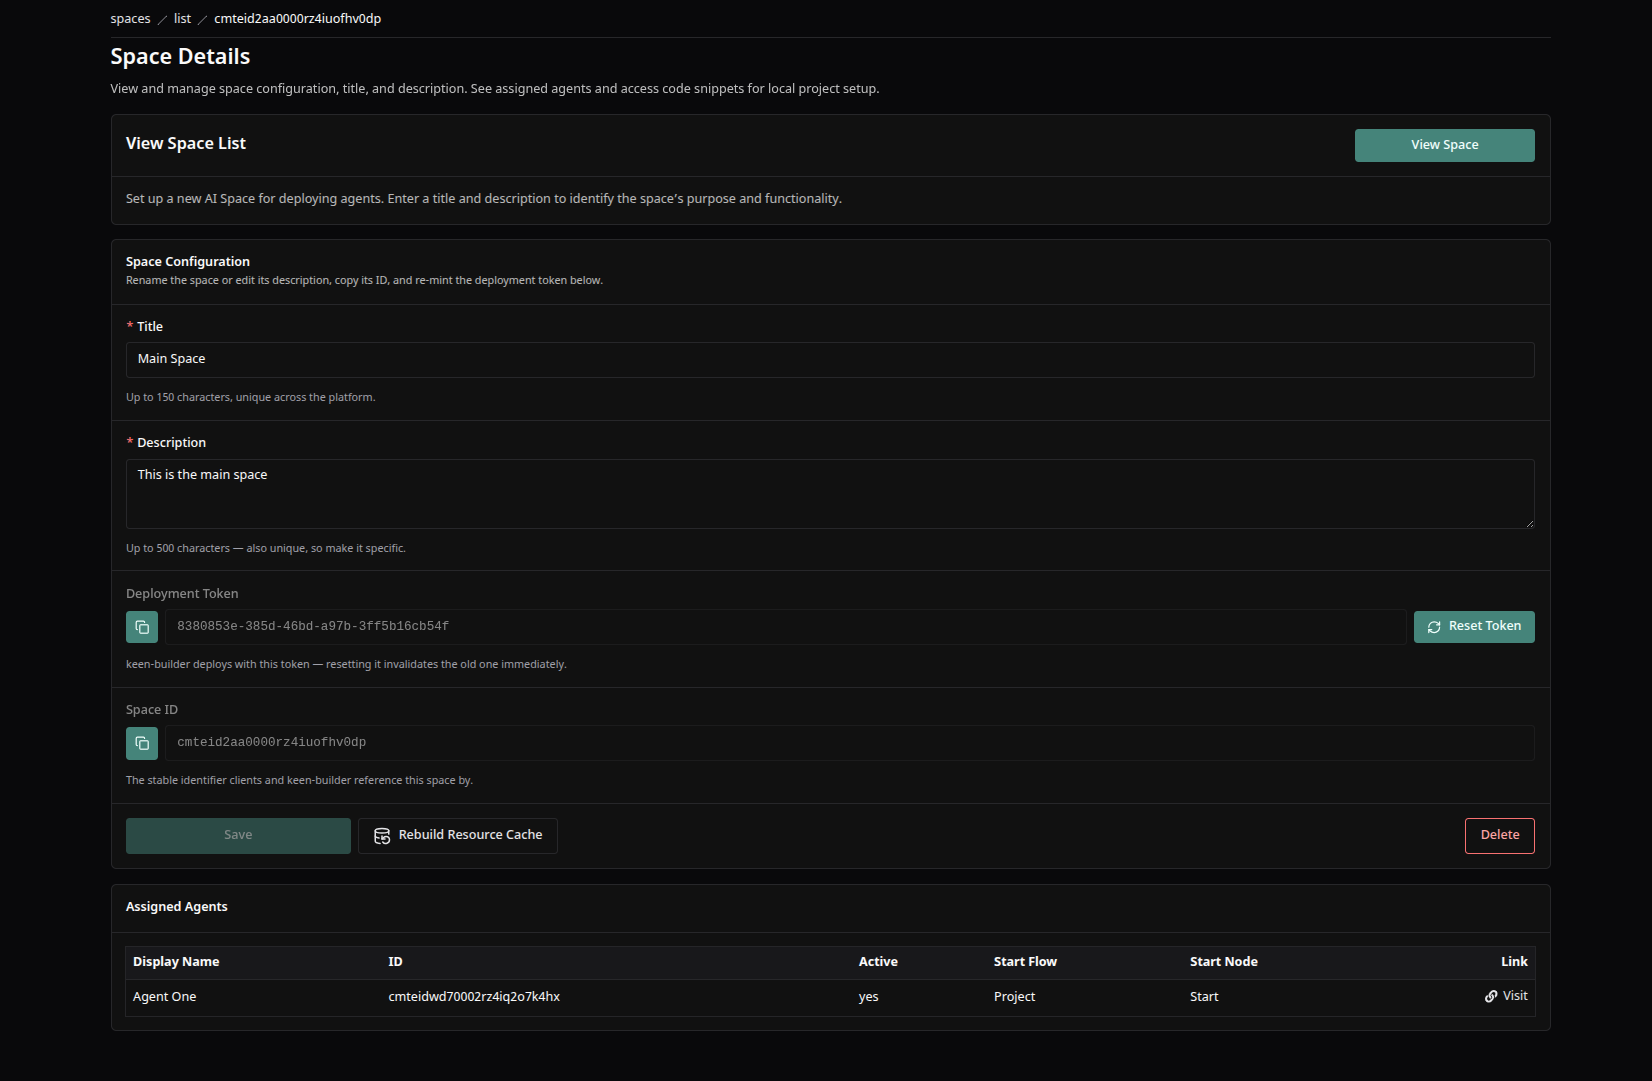The width and height of the screenshot is (1652, 1081).
Task: Click the Link column header
Action: click(x=1514, y=962)
